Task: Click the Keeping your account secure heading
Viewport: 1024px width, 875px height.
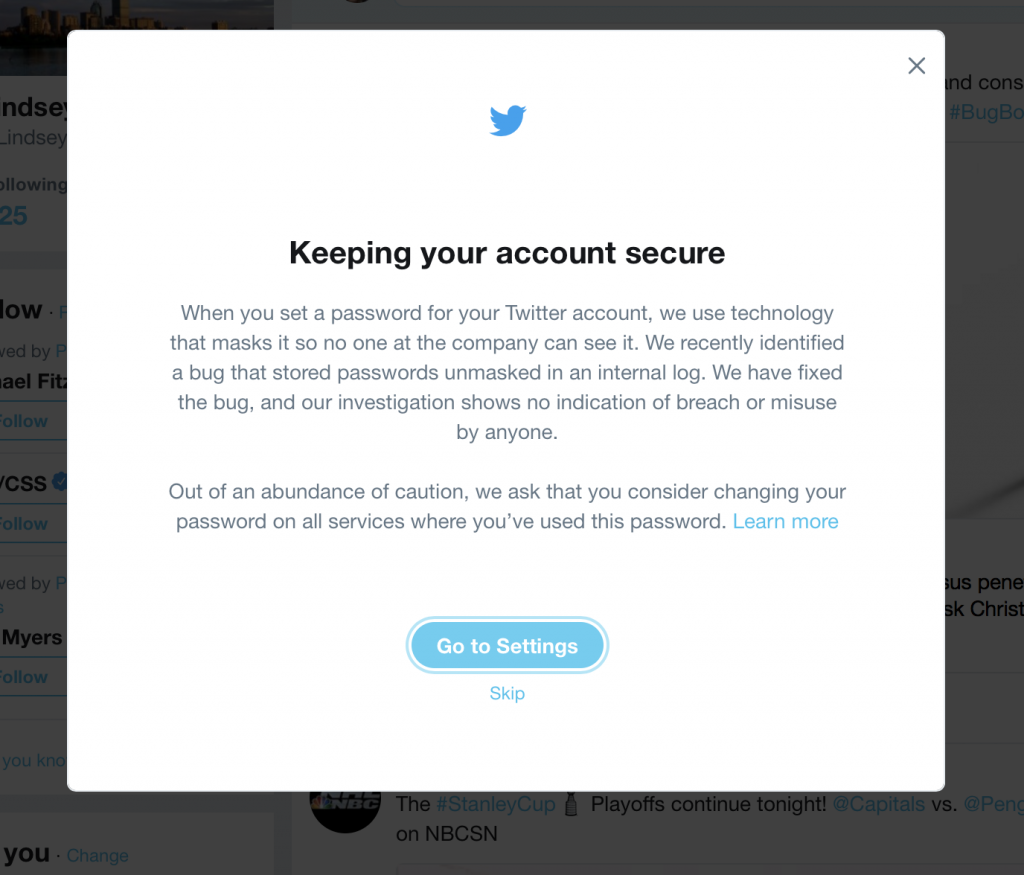Action: click(x=507, y=253)
